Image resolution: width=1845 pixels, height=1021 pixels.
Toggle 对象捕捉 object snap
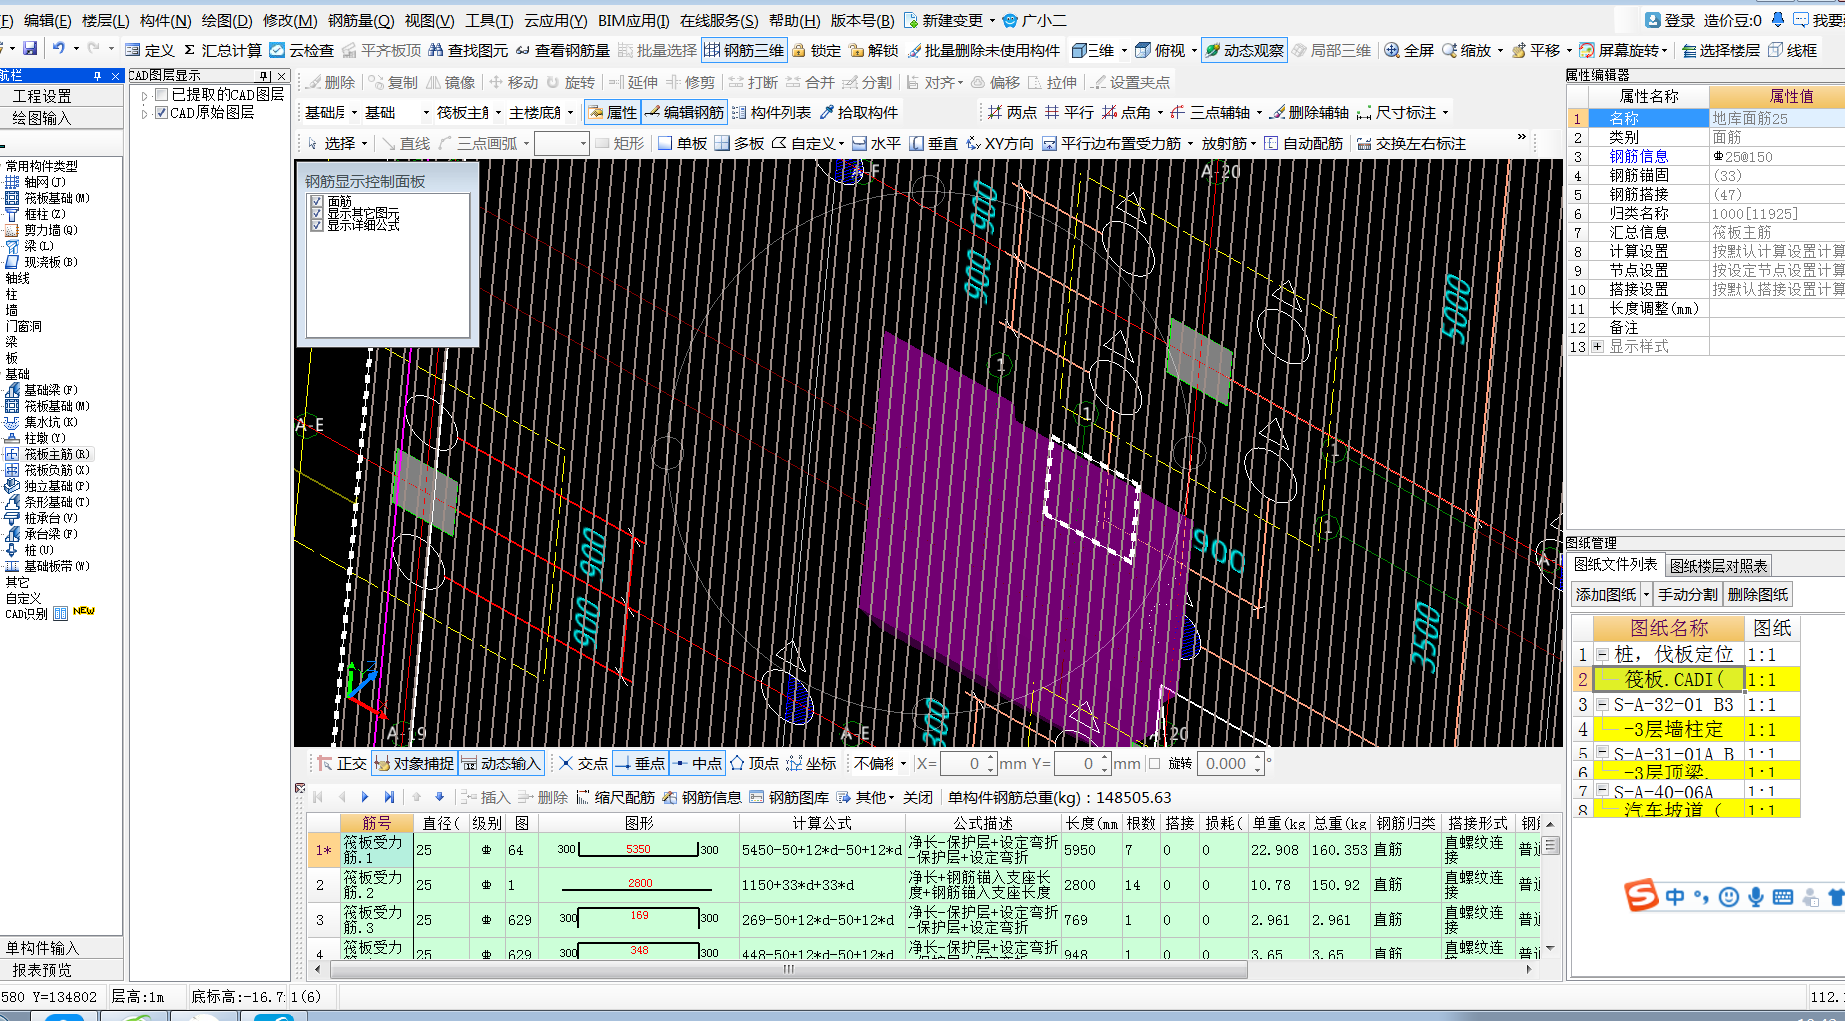pyautogui.click(x=414, y=763)
